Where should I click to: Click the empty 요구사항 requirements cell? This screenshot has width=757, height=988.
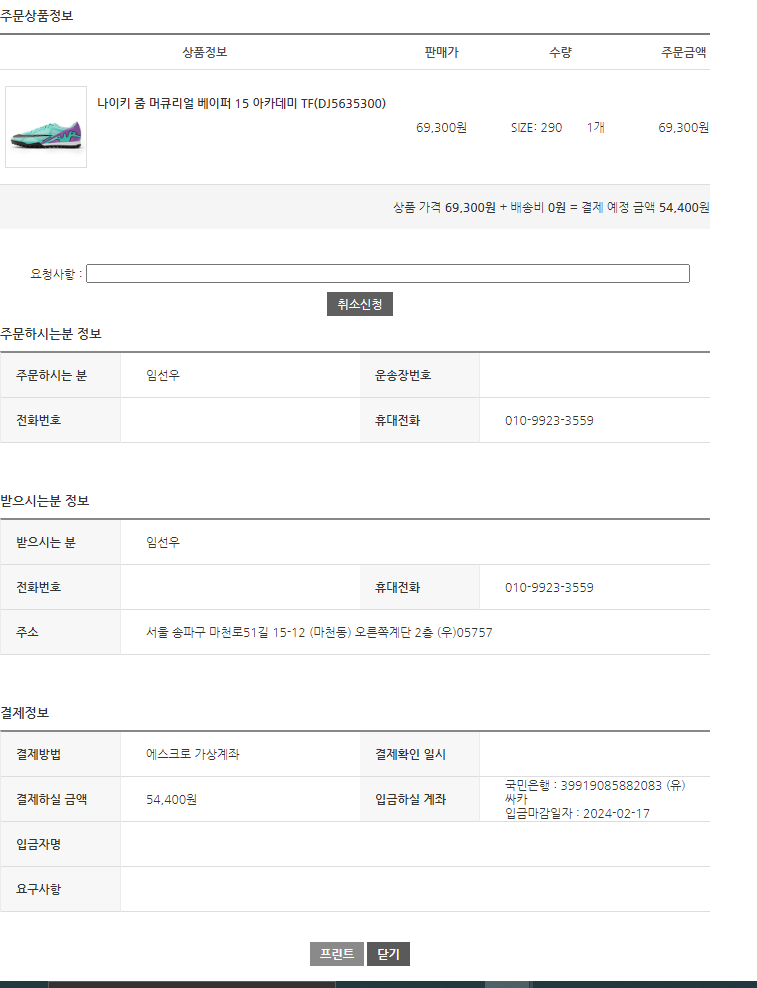415,889
